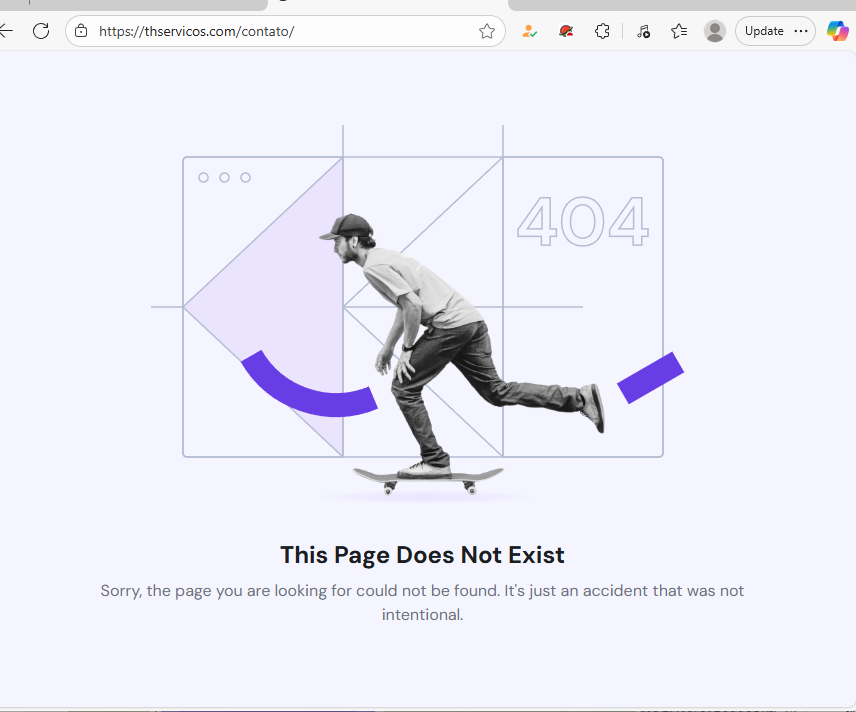View site information via the lock icon

pyautogui.click(x=81, y=31)
